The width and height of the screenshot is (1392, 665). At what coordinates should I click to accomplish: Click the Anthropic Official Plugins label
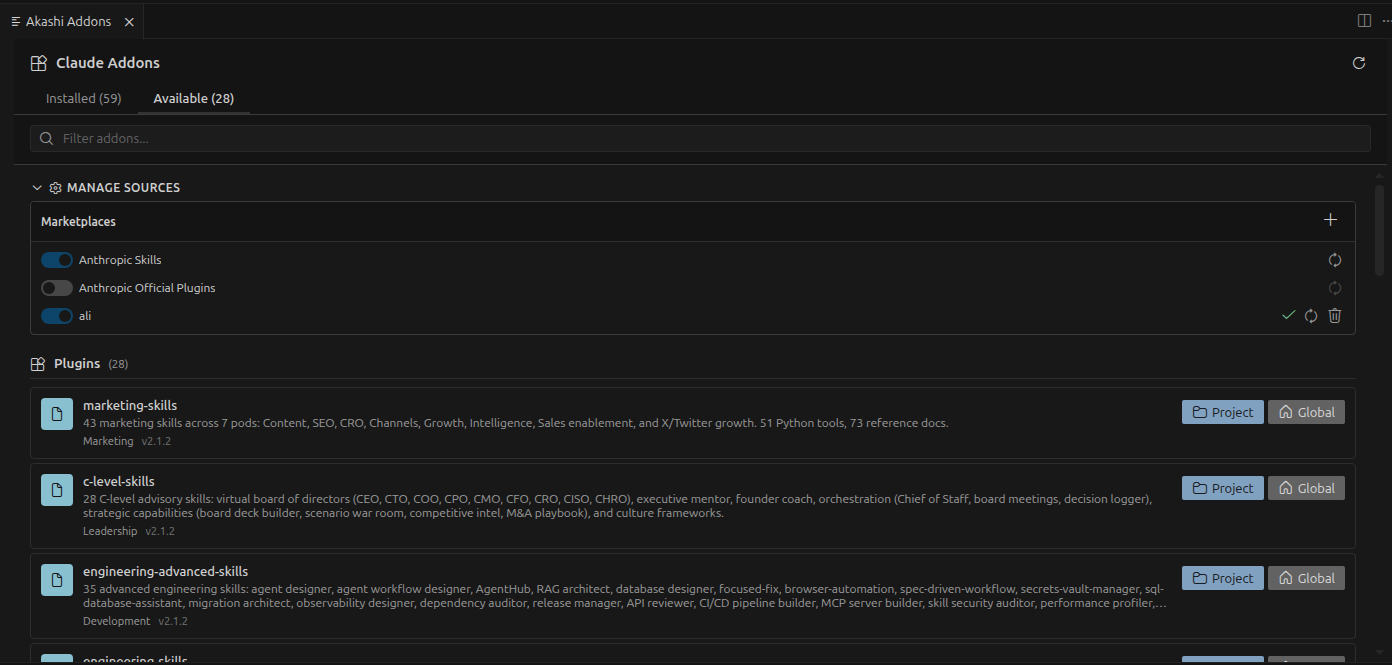coord(147,288)
